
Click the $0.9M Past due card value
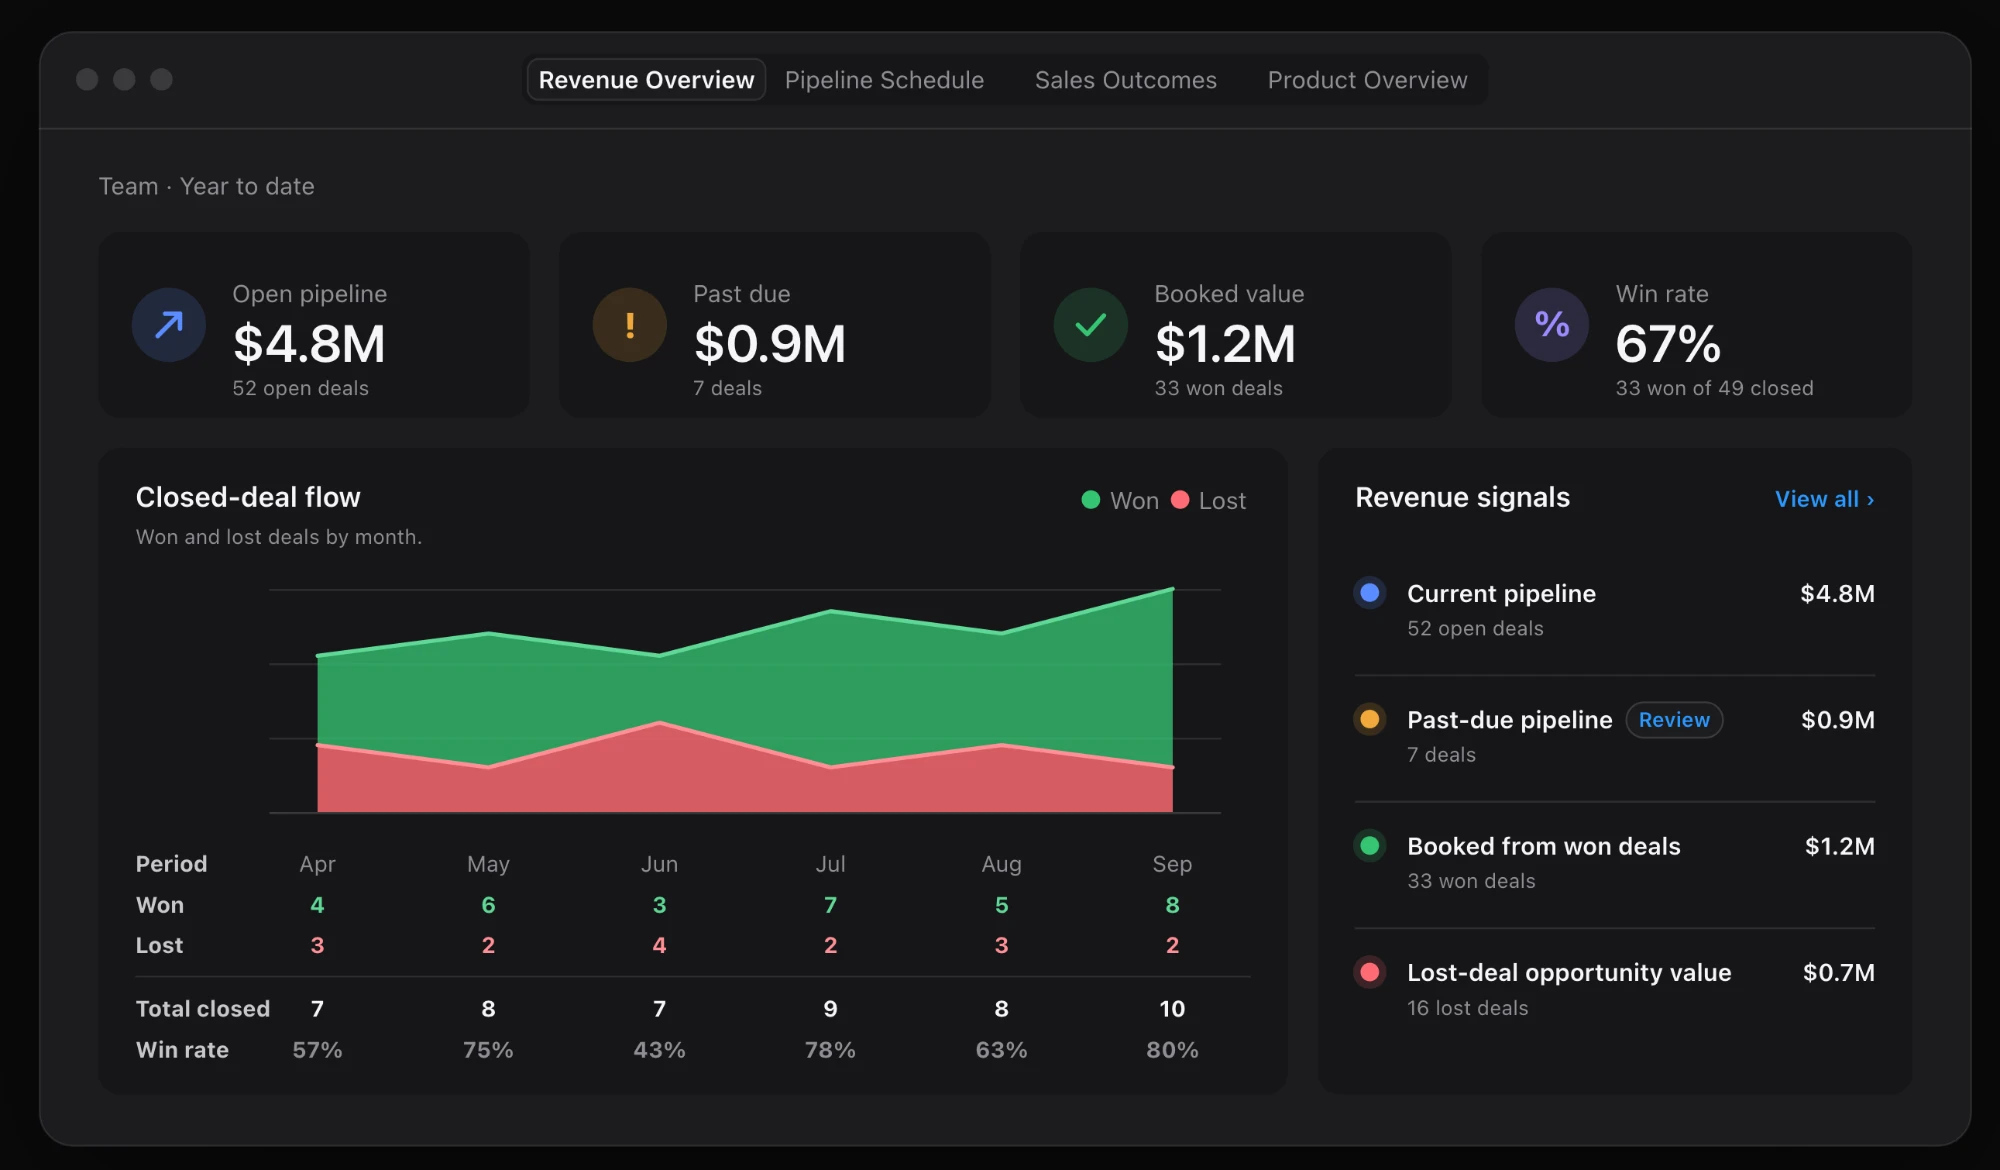click(770, 344)
